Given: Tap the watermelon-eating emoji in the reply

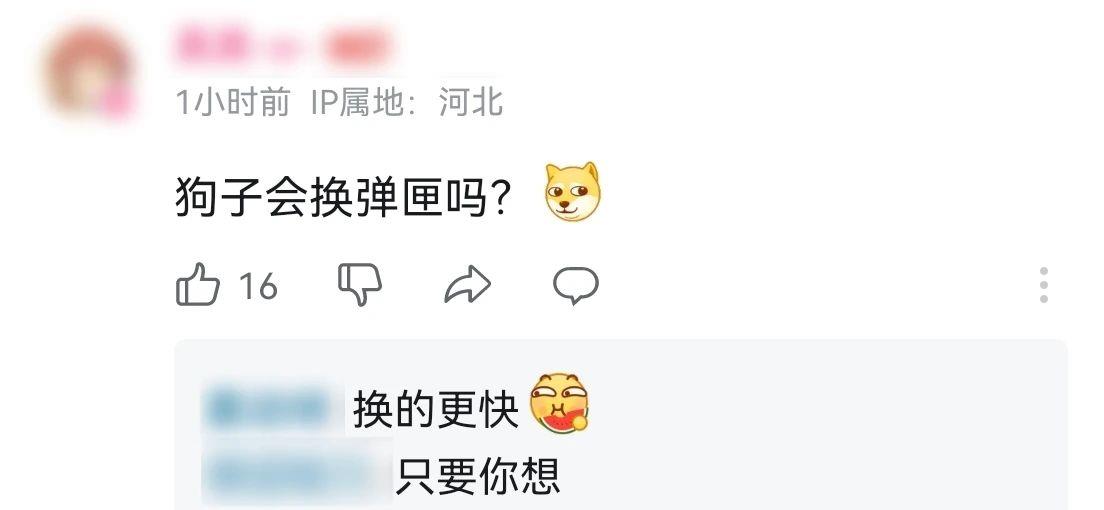Looking at the screenshot, I should pyautogui.click(x=560, y=404).
